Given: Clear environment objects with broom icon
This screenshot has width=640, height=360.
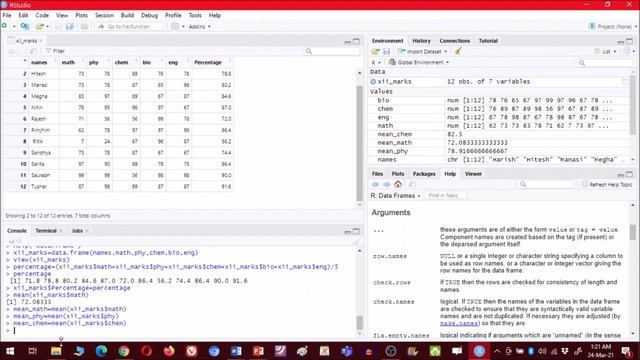Looking at the screenshot, I should [x=458, y=51].
